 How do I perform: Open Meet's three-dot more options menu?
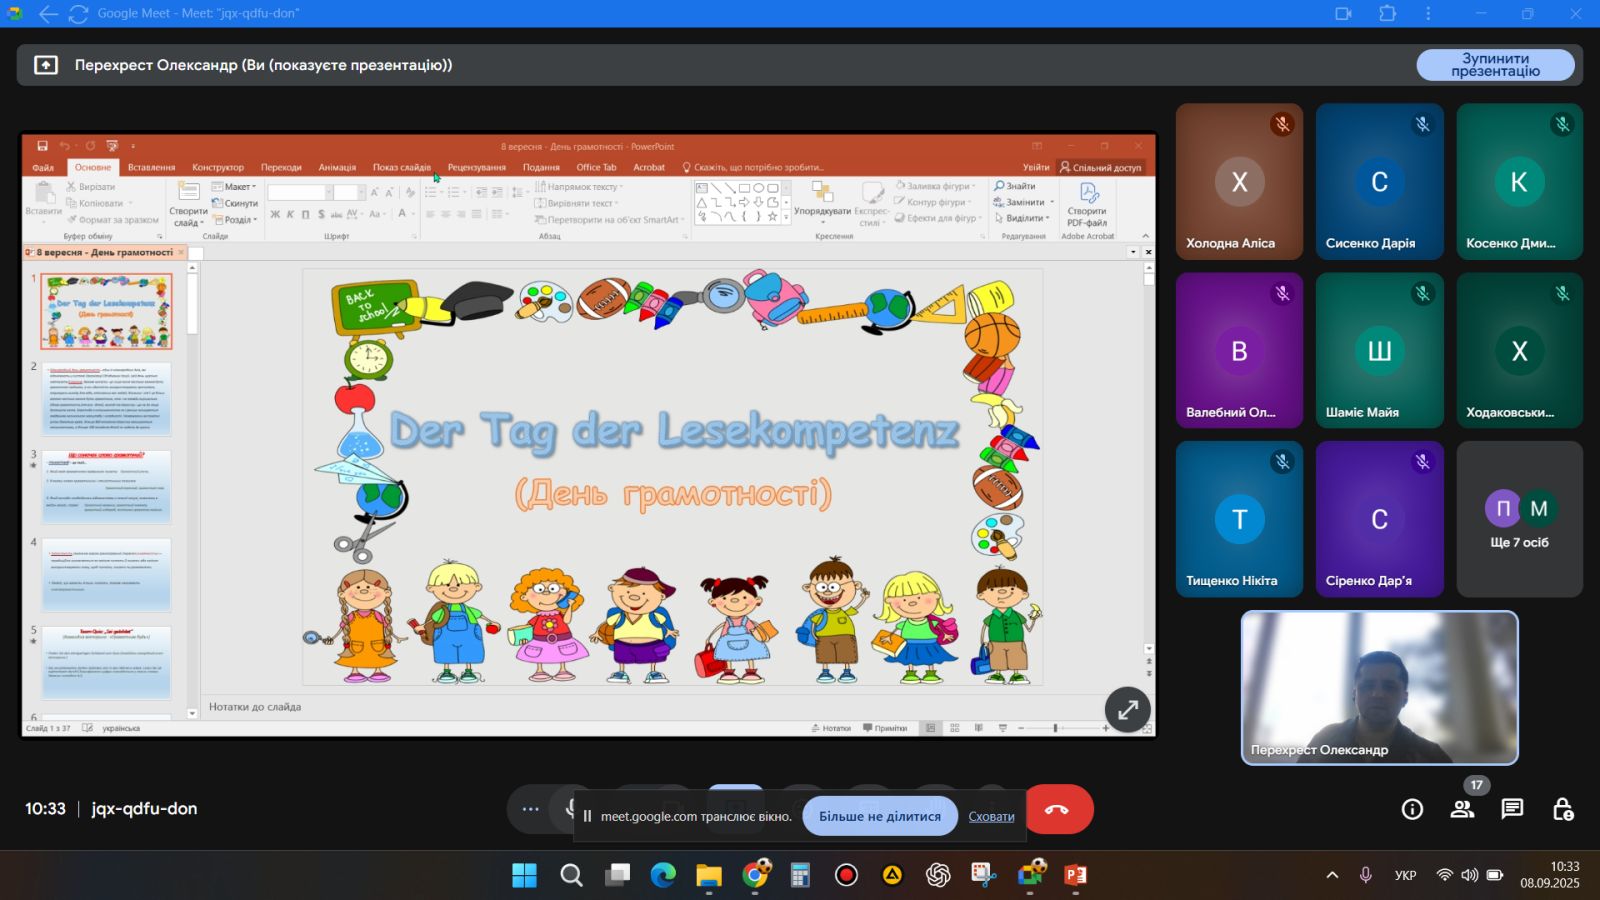point(530,809)
